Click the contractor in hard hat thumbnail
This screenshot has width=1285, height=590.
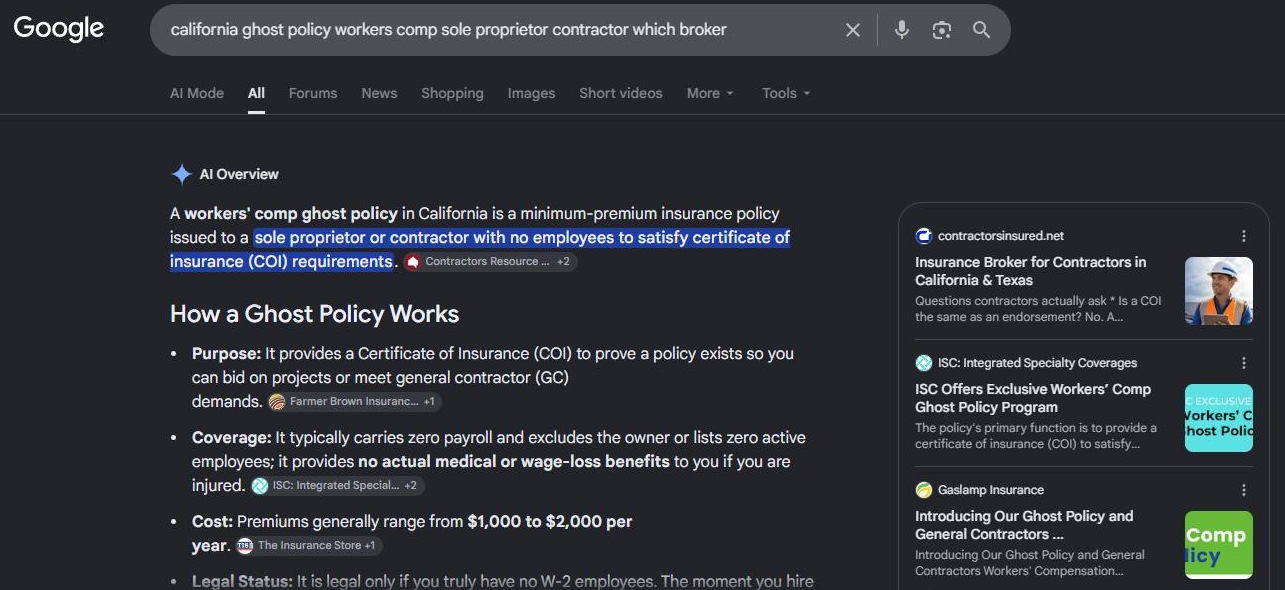(1219, 291)
